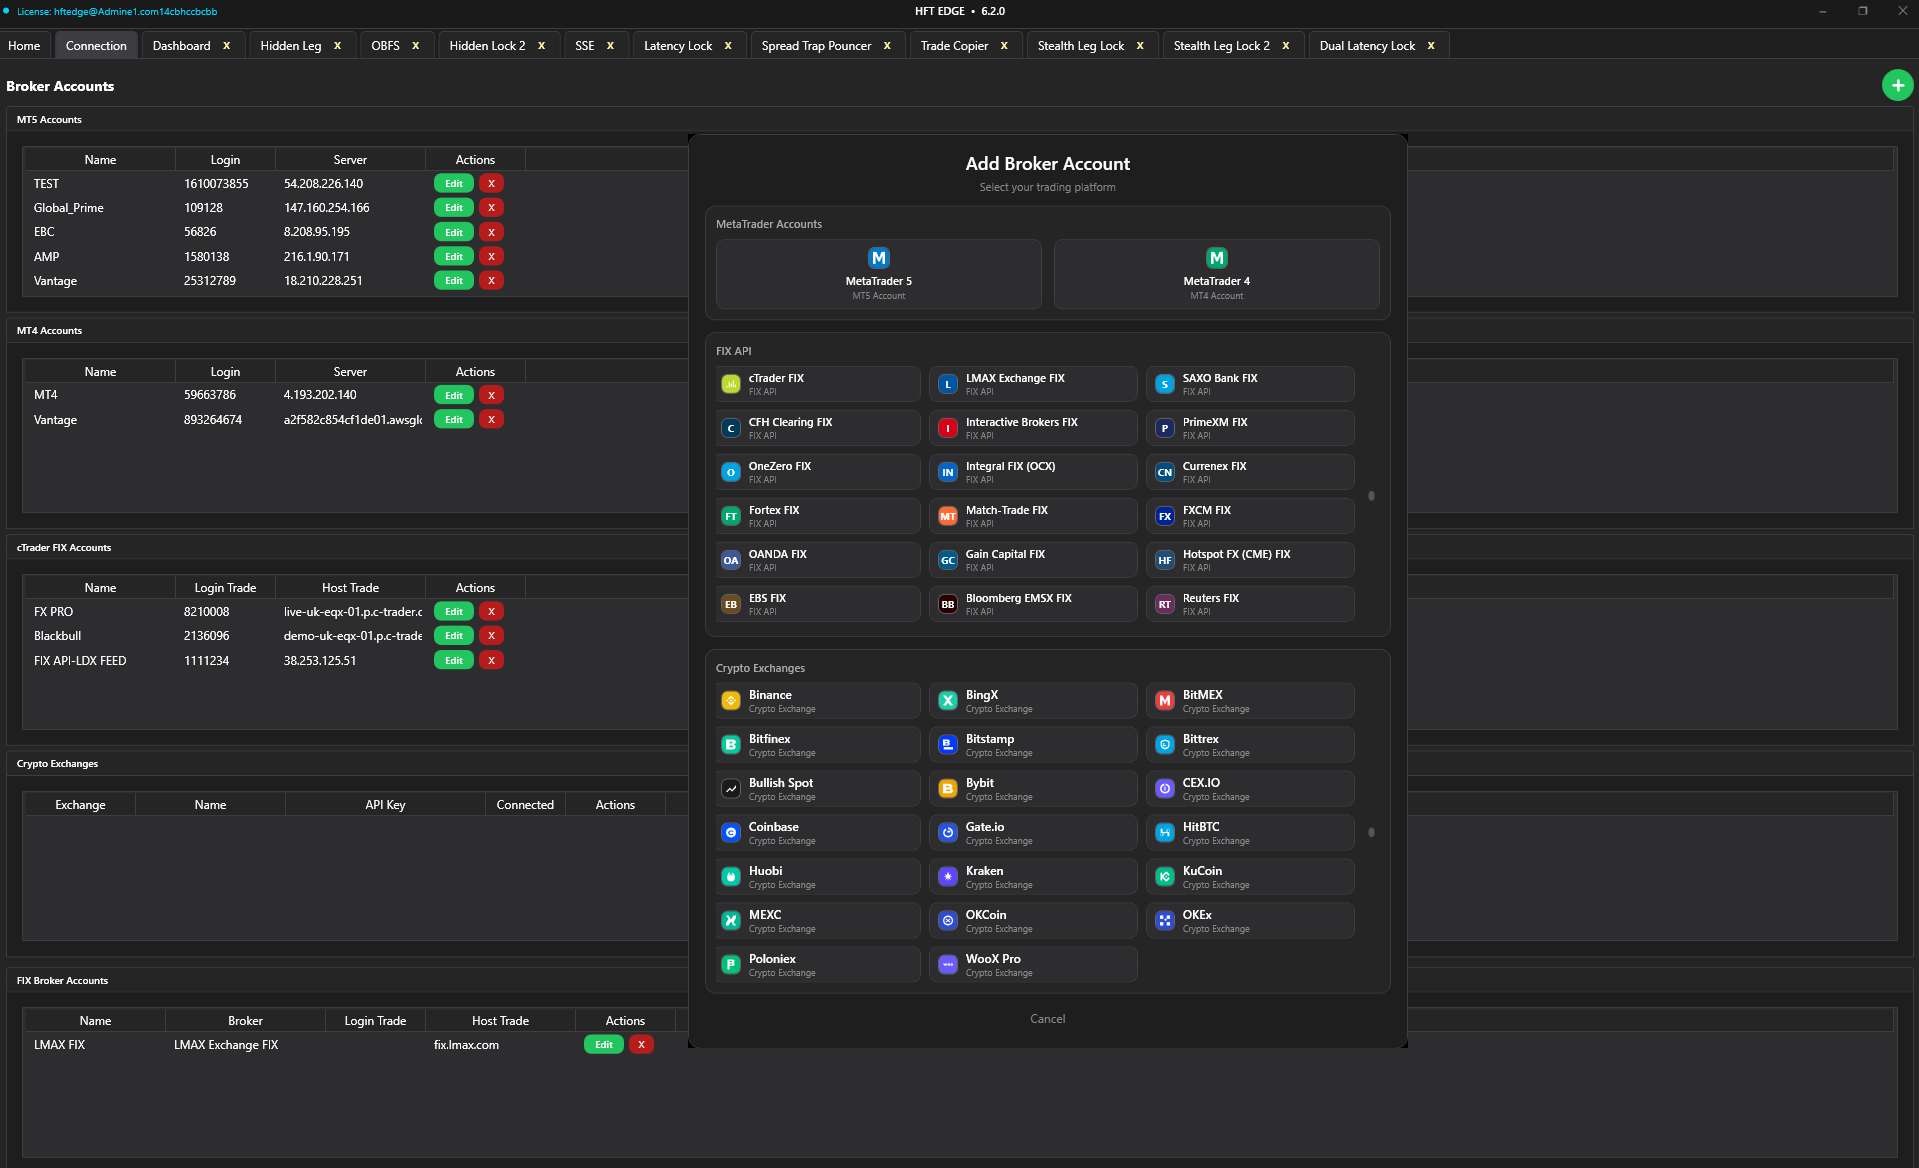Click the Crypto Exchanges list scrollbar handle

(x=1371, y=832)
